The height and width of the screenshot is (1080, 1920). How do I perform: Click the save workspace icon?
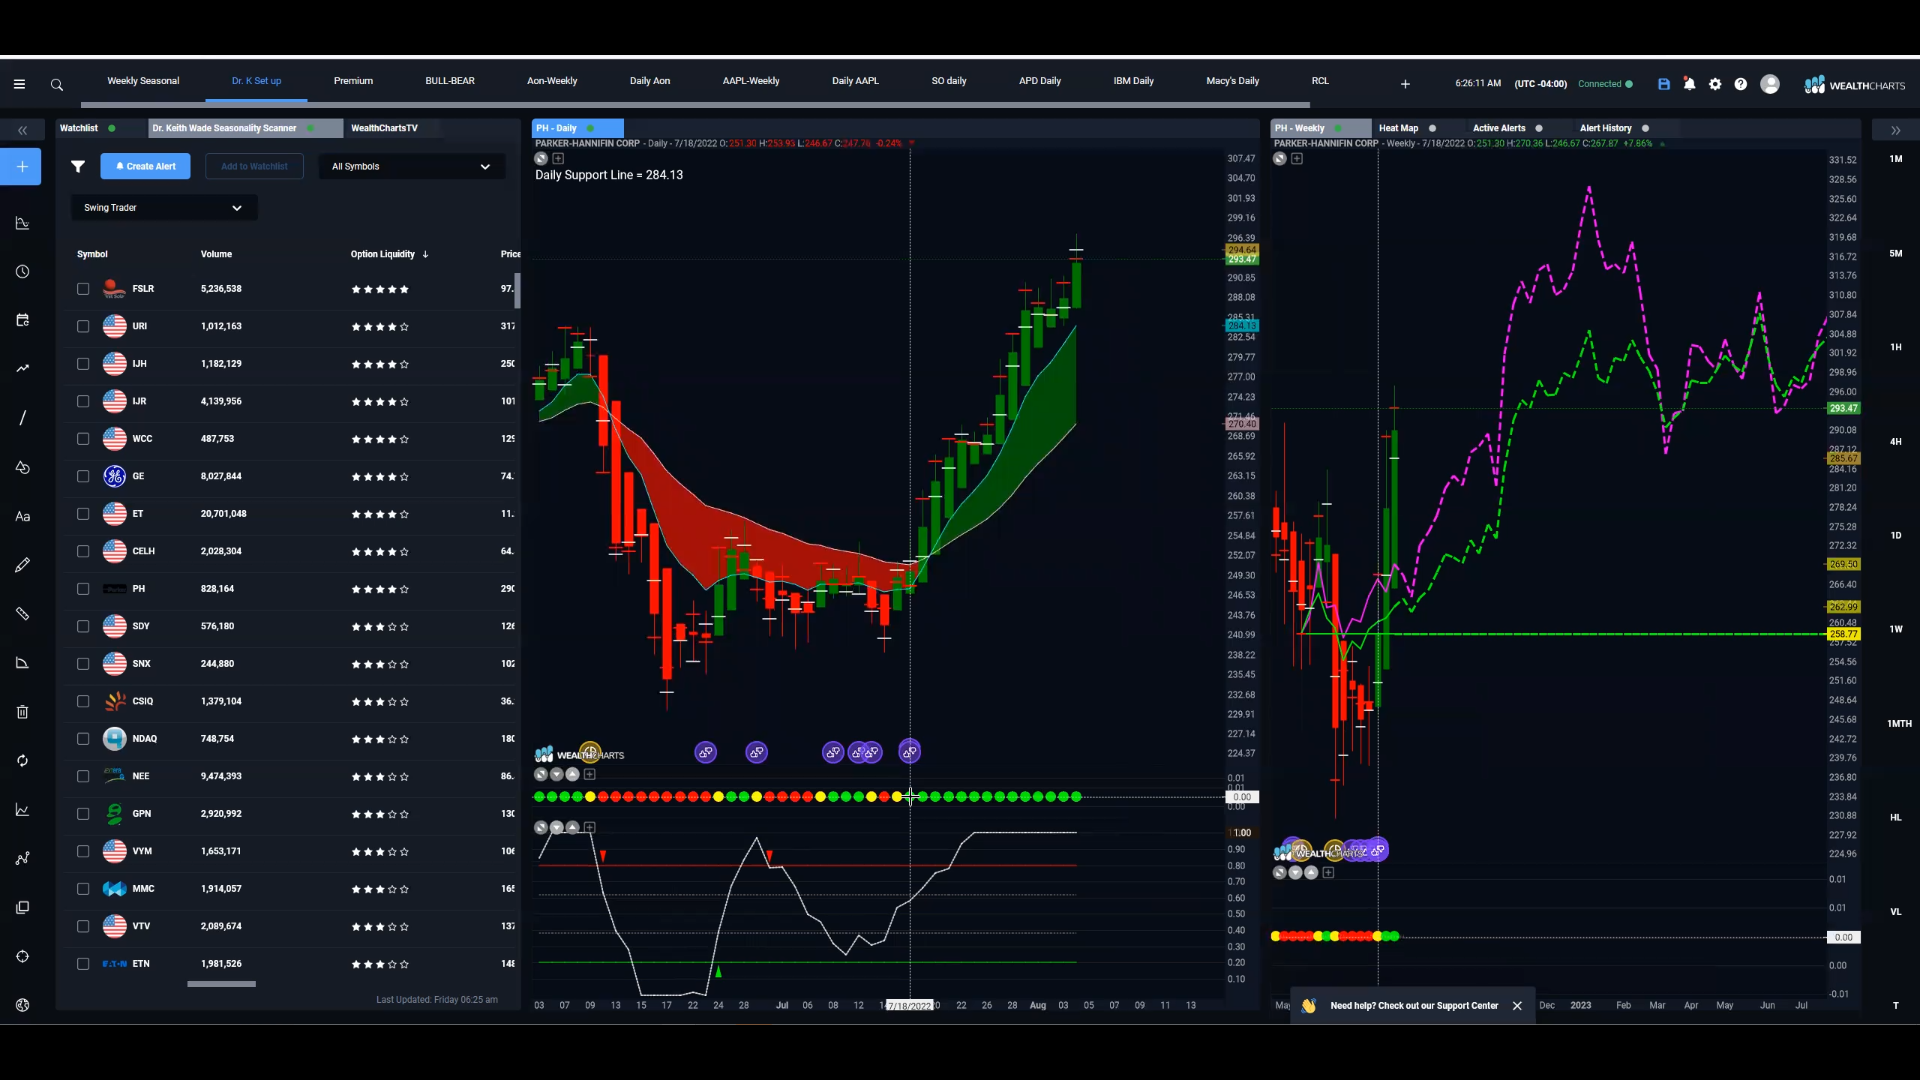pyautogui.click(x=1664, y=84)
